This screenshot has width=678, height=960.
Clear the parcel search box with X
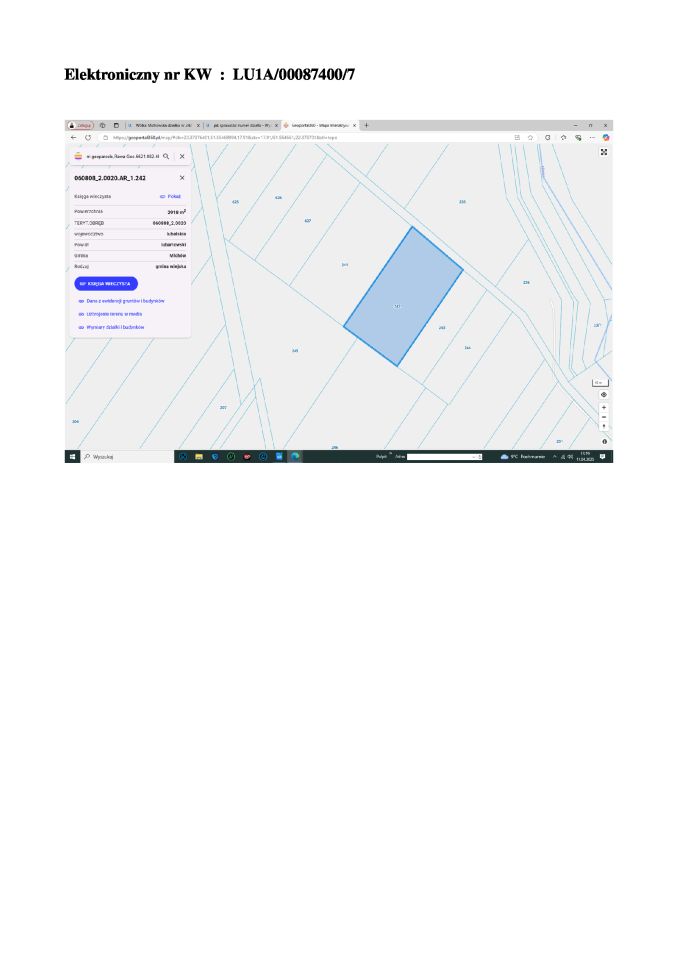(x=182, y=157)
